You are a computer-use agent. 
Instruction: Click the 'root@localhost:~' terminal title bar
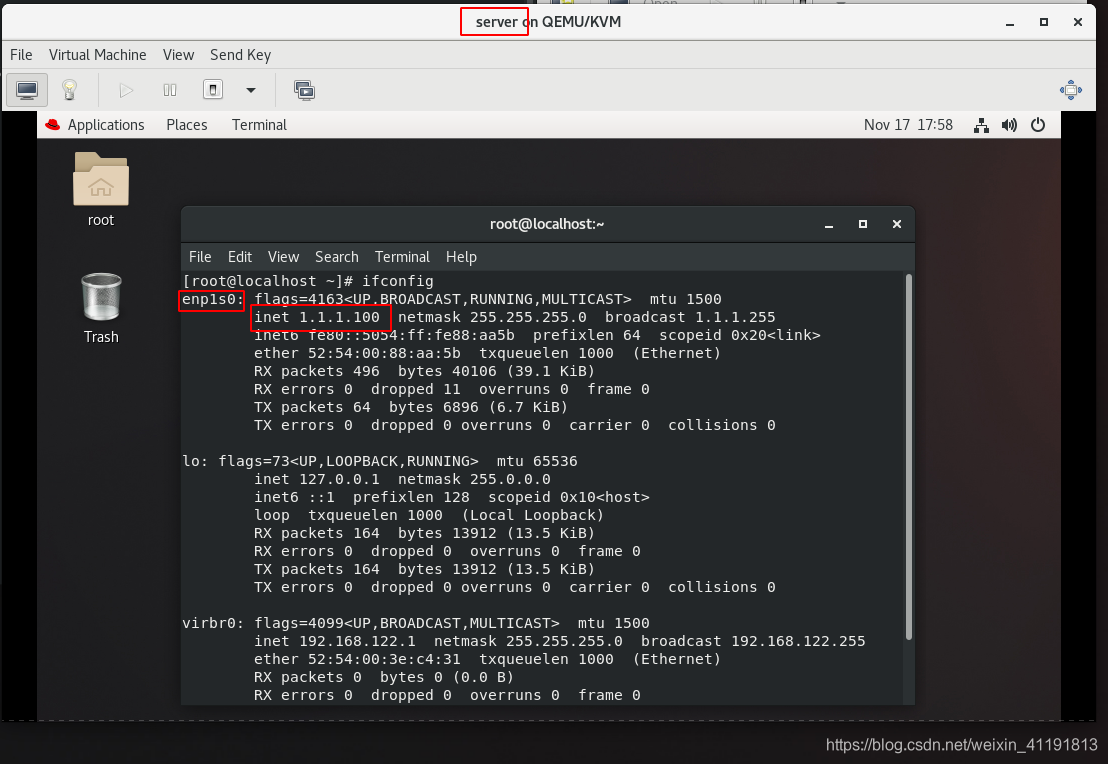pos(547,224)
